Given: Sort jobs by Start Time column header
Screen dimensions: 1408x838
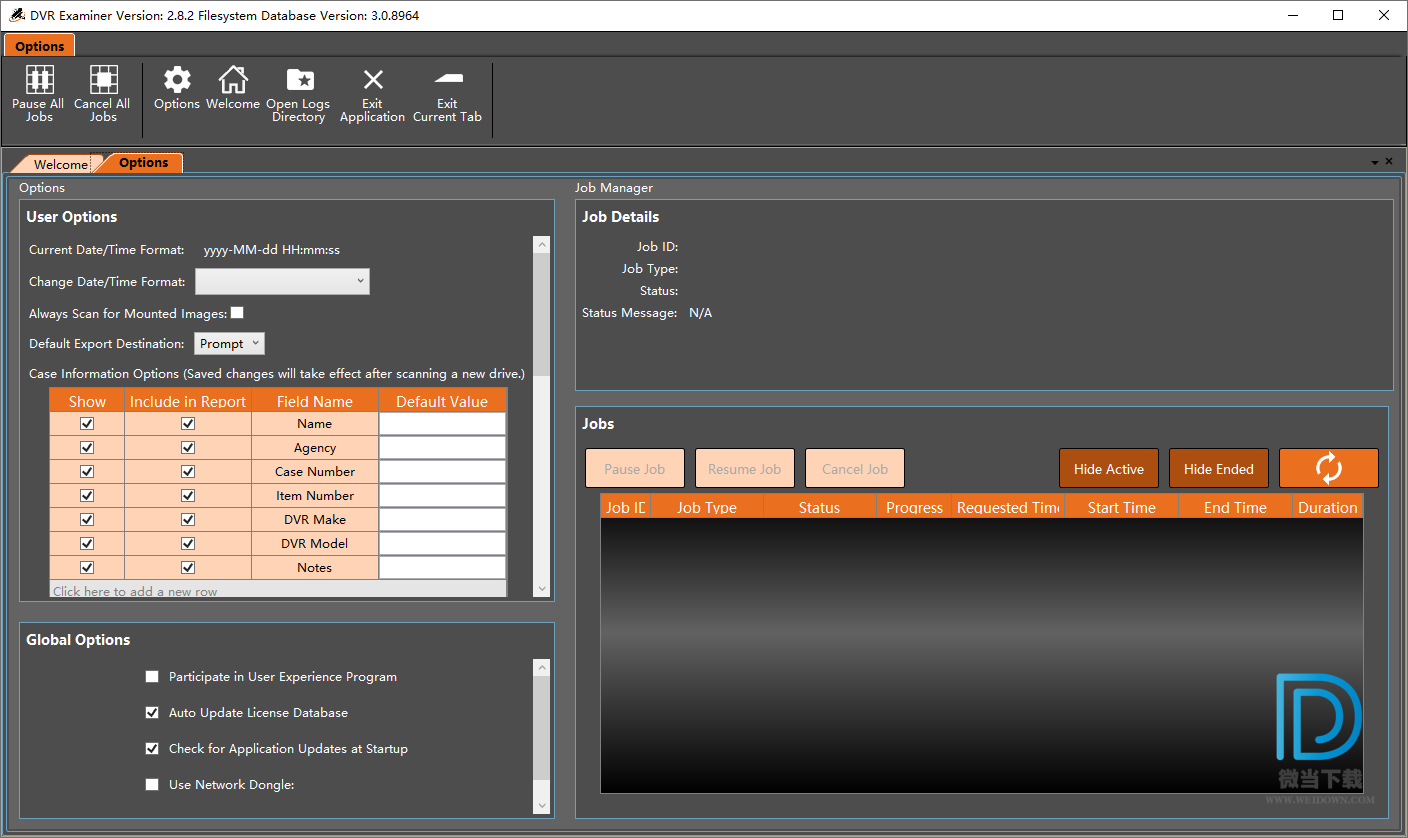Looking at the screenshot, I should point(1121,507).
